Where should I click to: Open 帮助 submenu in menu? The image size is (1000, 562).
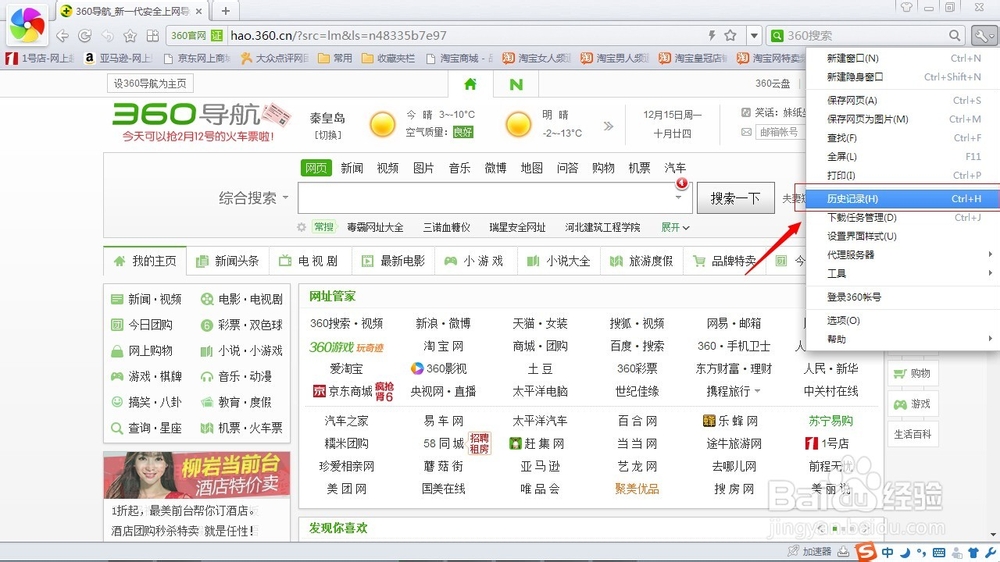coord(903,339)
